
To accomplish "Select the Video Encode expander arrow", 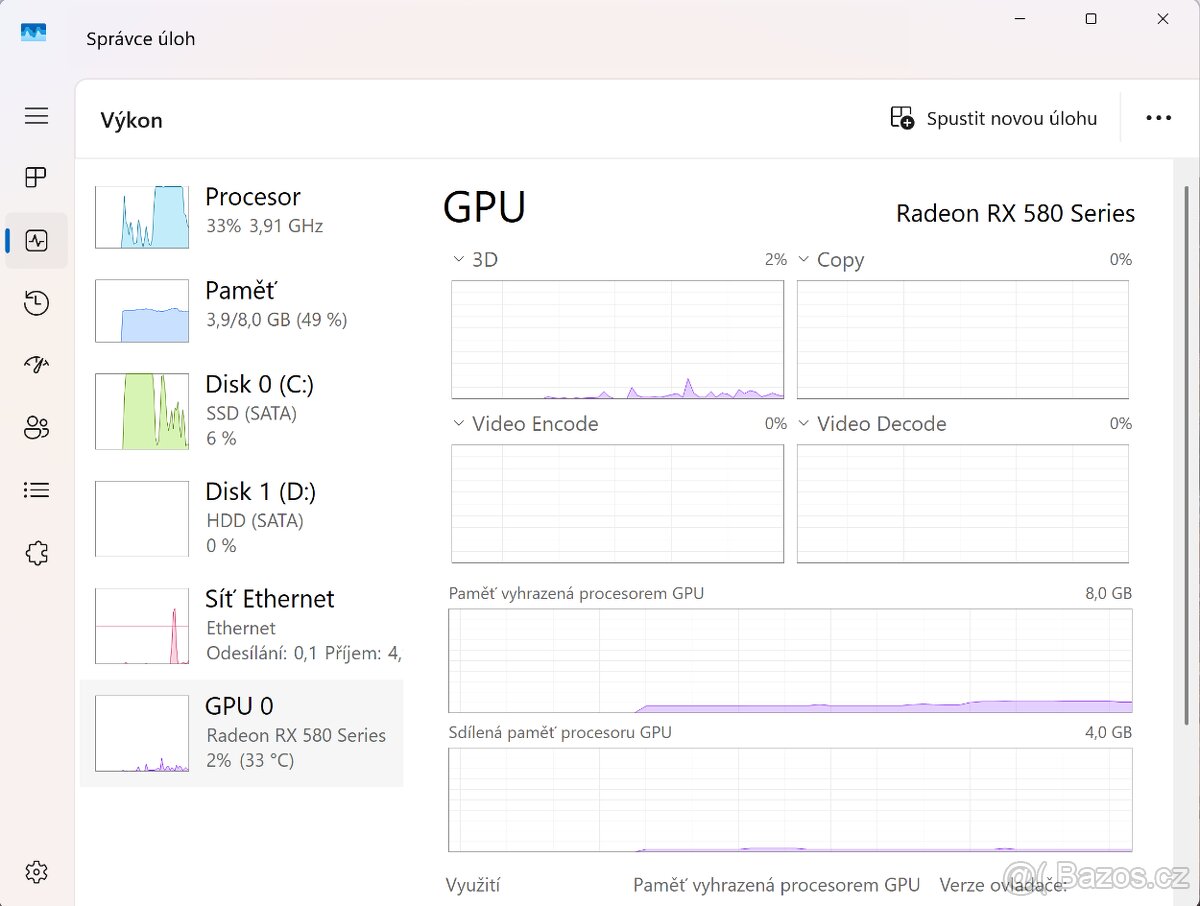I will click(458, 423).
